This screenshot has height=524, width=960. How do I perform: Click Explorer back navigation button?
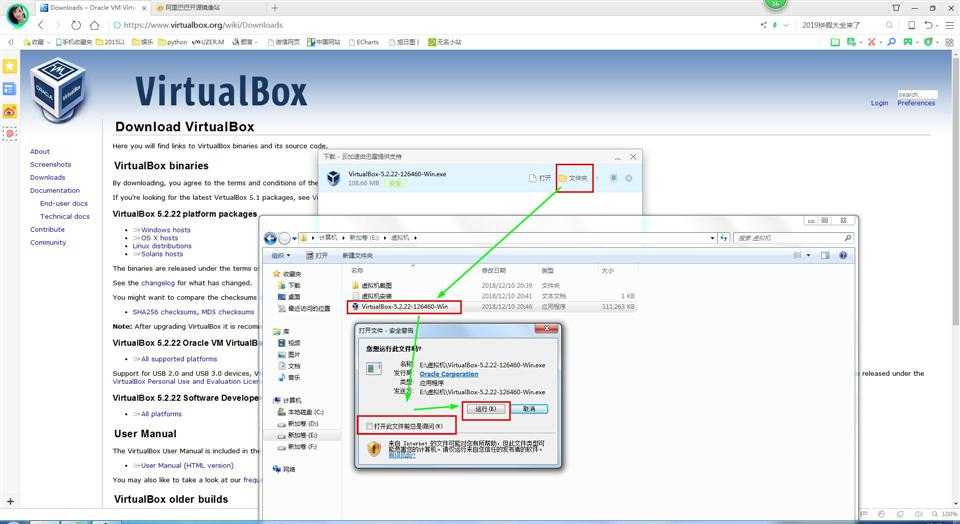pos(270,238)
